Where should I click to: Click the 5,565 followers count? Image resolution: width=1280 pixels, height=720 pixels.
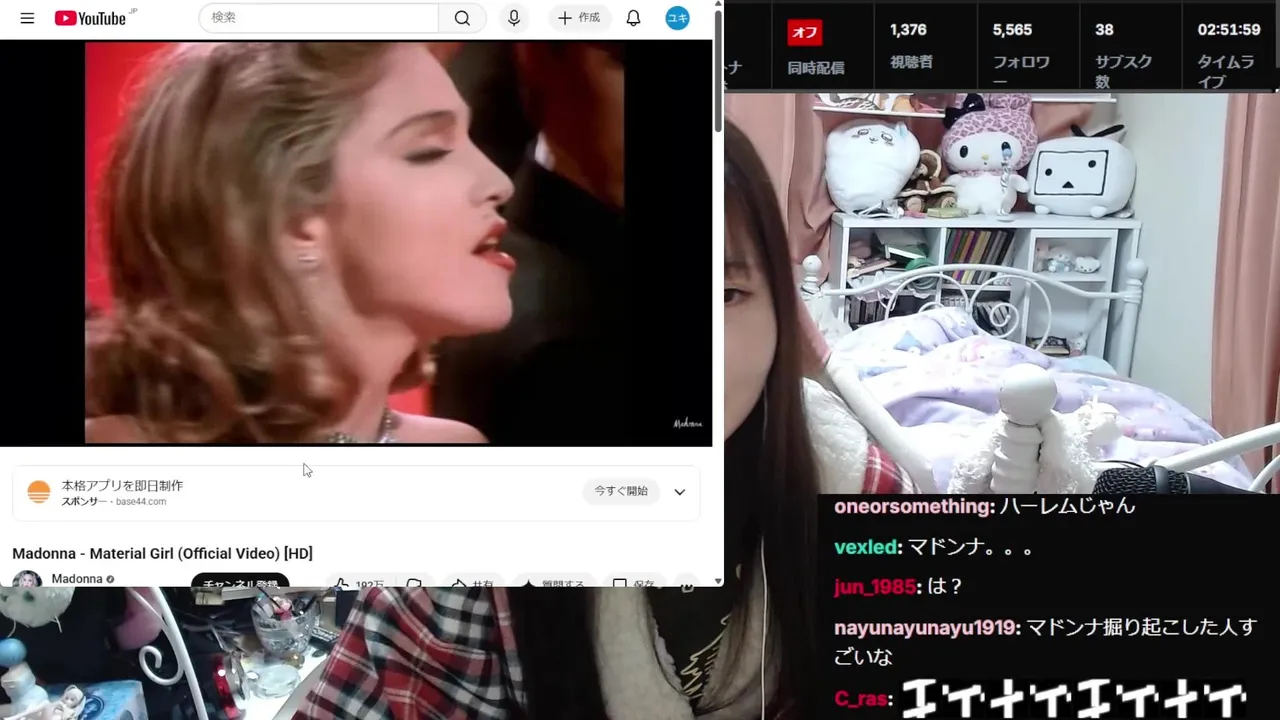(x=1012, y=30)
